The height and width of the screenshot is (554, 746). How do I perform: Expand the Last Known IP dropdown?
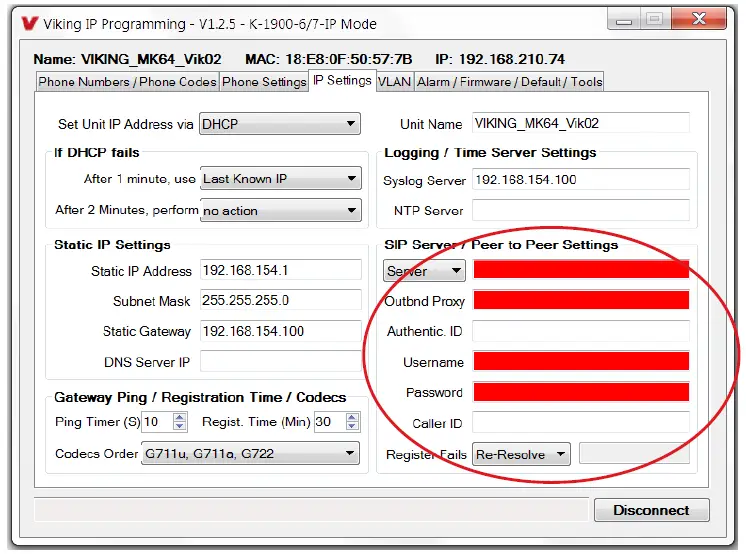pyautogui.click(x=281, y=178)
